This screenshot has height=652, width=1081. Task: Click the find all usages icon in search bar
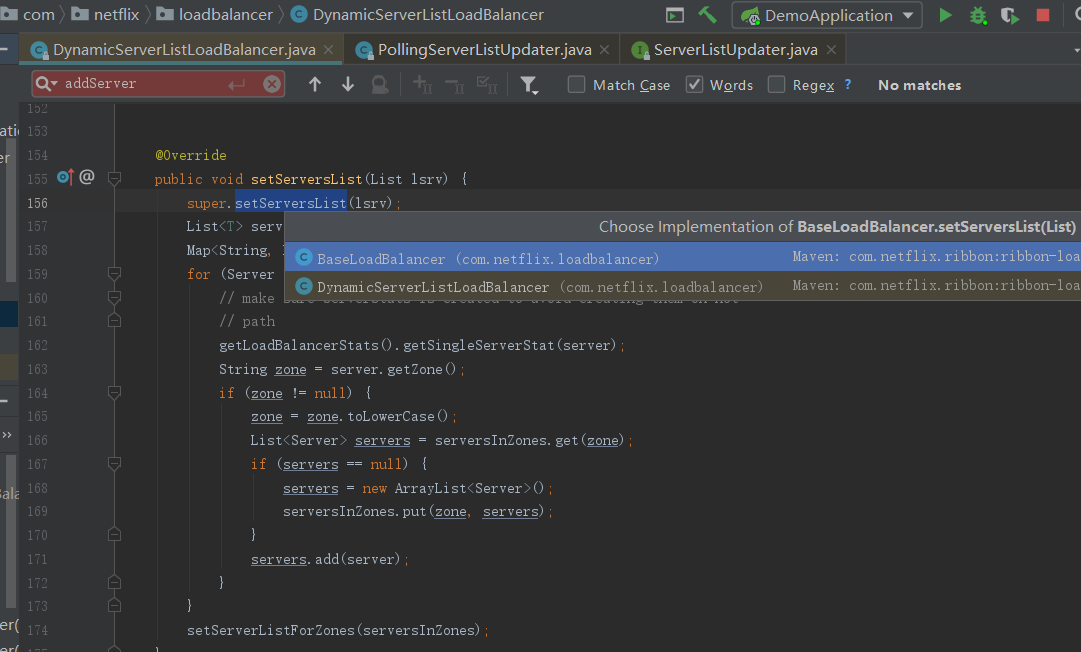tap(380, 84)
